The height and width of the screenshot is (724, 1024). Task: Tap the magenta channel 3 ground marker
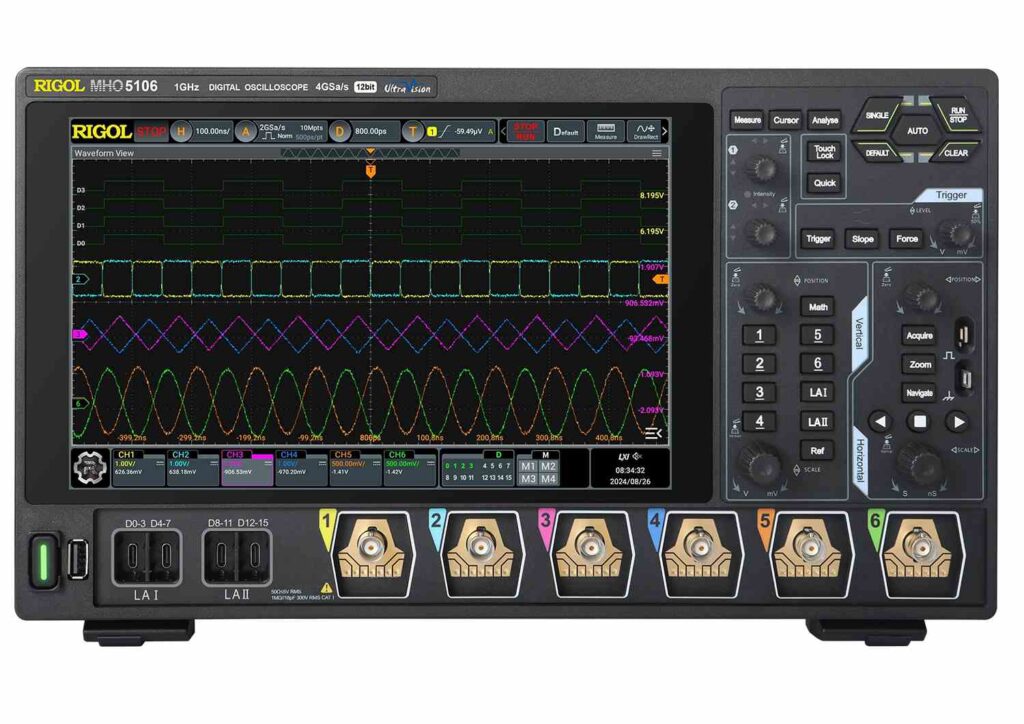79,334
